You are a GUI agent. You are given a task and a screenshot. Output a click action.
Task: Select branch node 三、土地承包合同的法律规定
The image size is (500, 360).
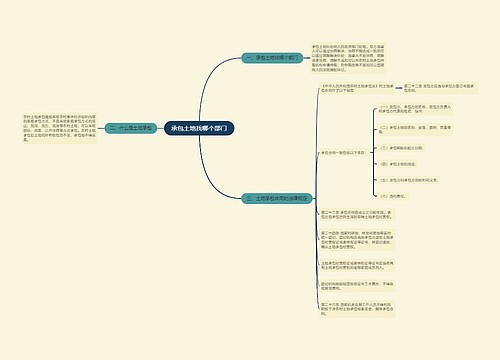(277, 199)
